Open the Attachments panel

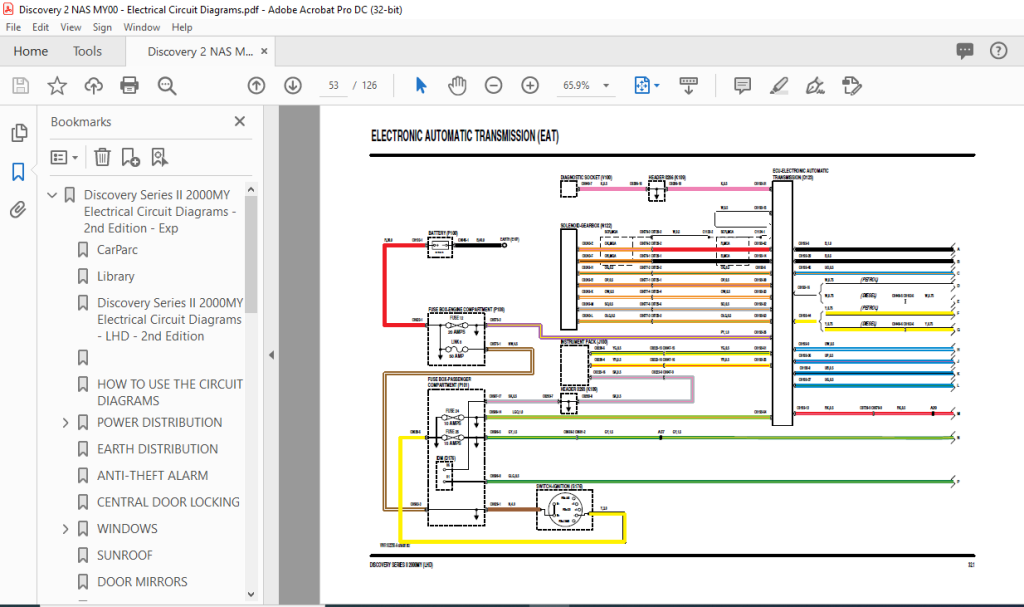tap(18, 209)
